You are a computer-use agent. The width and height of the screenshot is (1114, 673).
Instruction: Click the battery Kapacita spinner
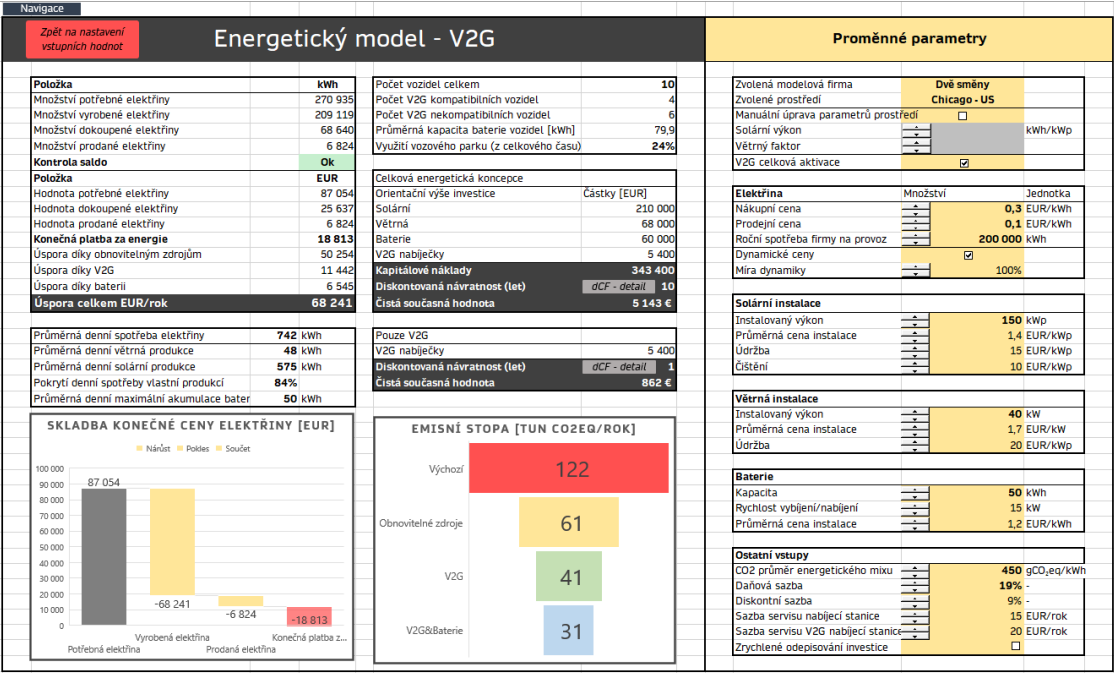point(916,493)
